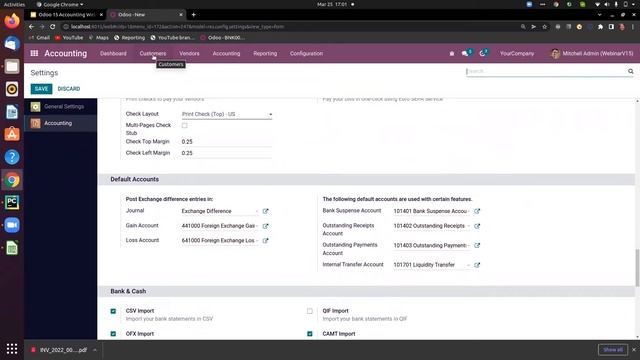The height and width of the screenshot is (360, 640).
Task: Open Files manager from the dock
Action: tap(12, 67)
